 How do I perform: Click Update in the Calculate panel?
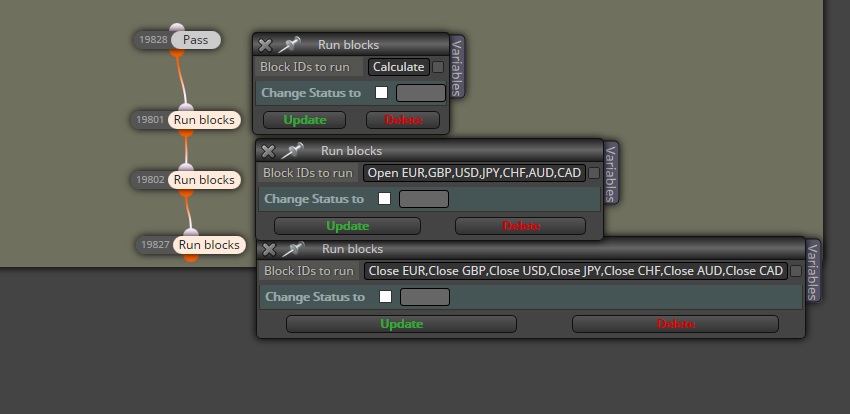[305, 120]
